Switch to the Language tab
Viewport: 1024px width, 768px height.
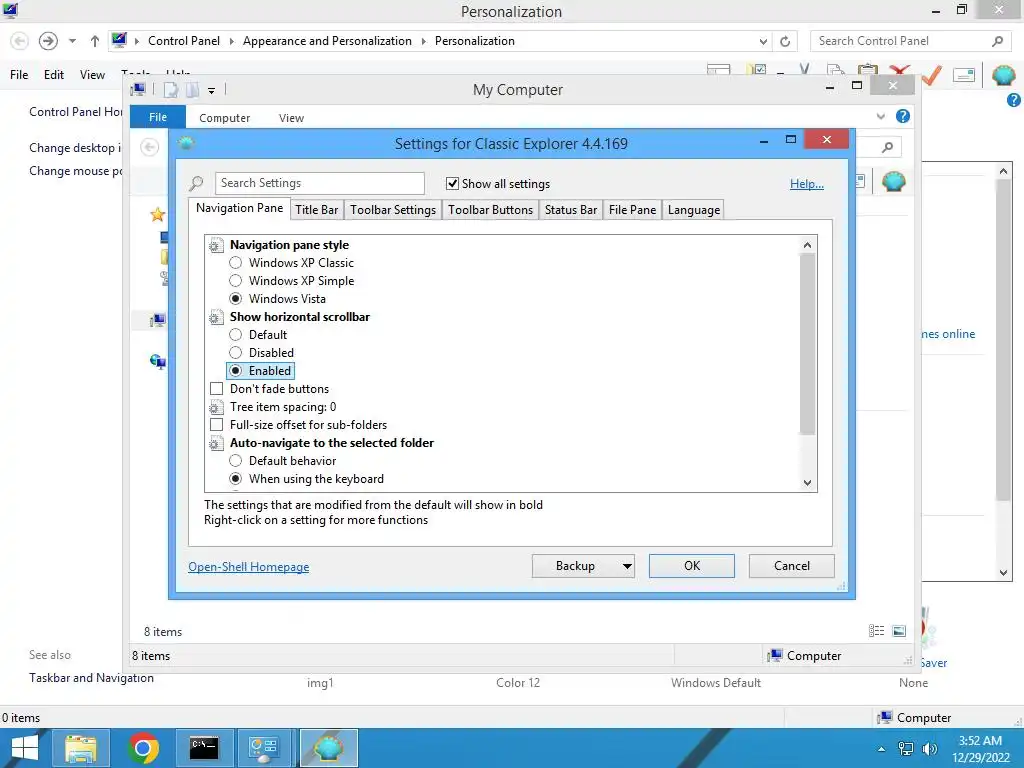[x=694, y=210]
